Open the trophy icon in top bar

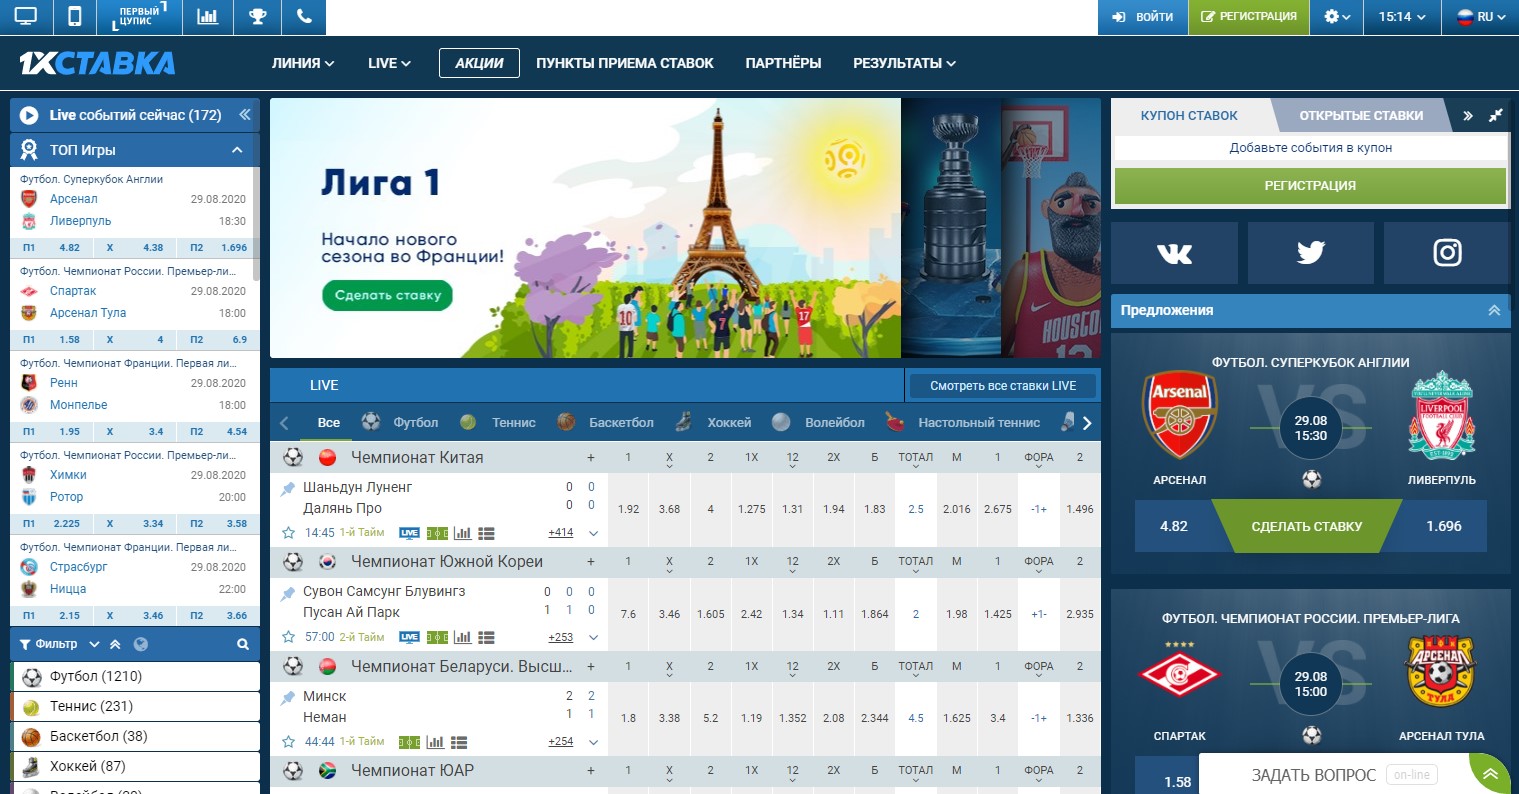tap(257, 17)
